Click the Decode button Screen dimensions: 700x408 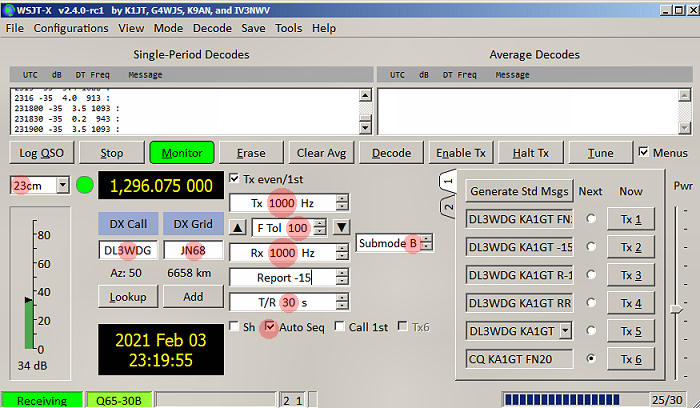coord(392,153)
